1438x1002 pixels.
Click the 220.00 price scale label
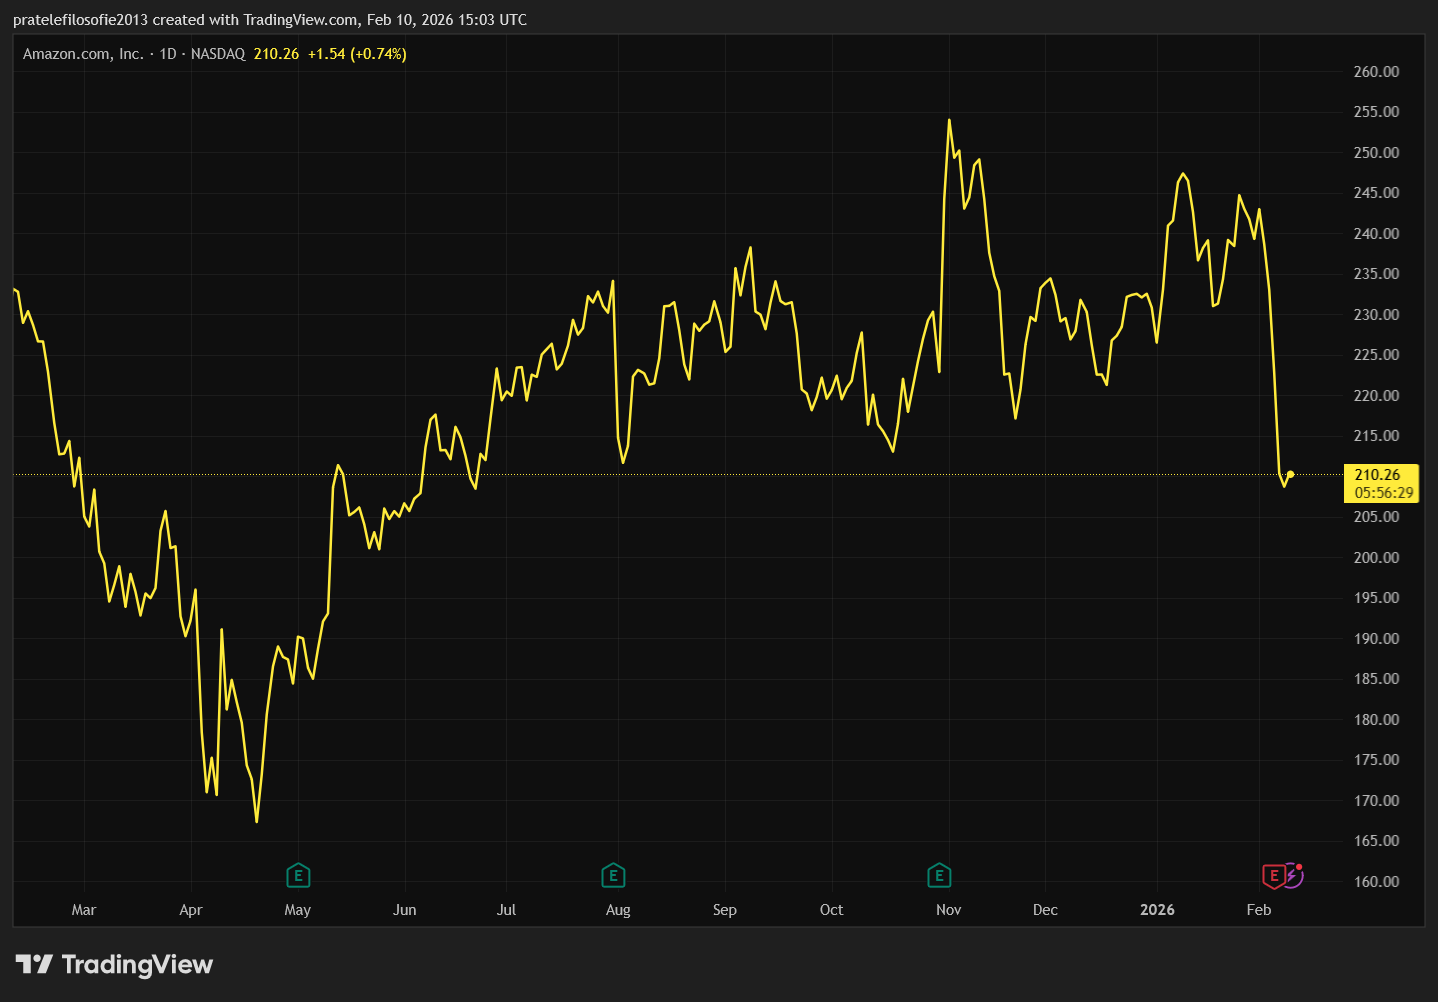point(1376,396)
